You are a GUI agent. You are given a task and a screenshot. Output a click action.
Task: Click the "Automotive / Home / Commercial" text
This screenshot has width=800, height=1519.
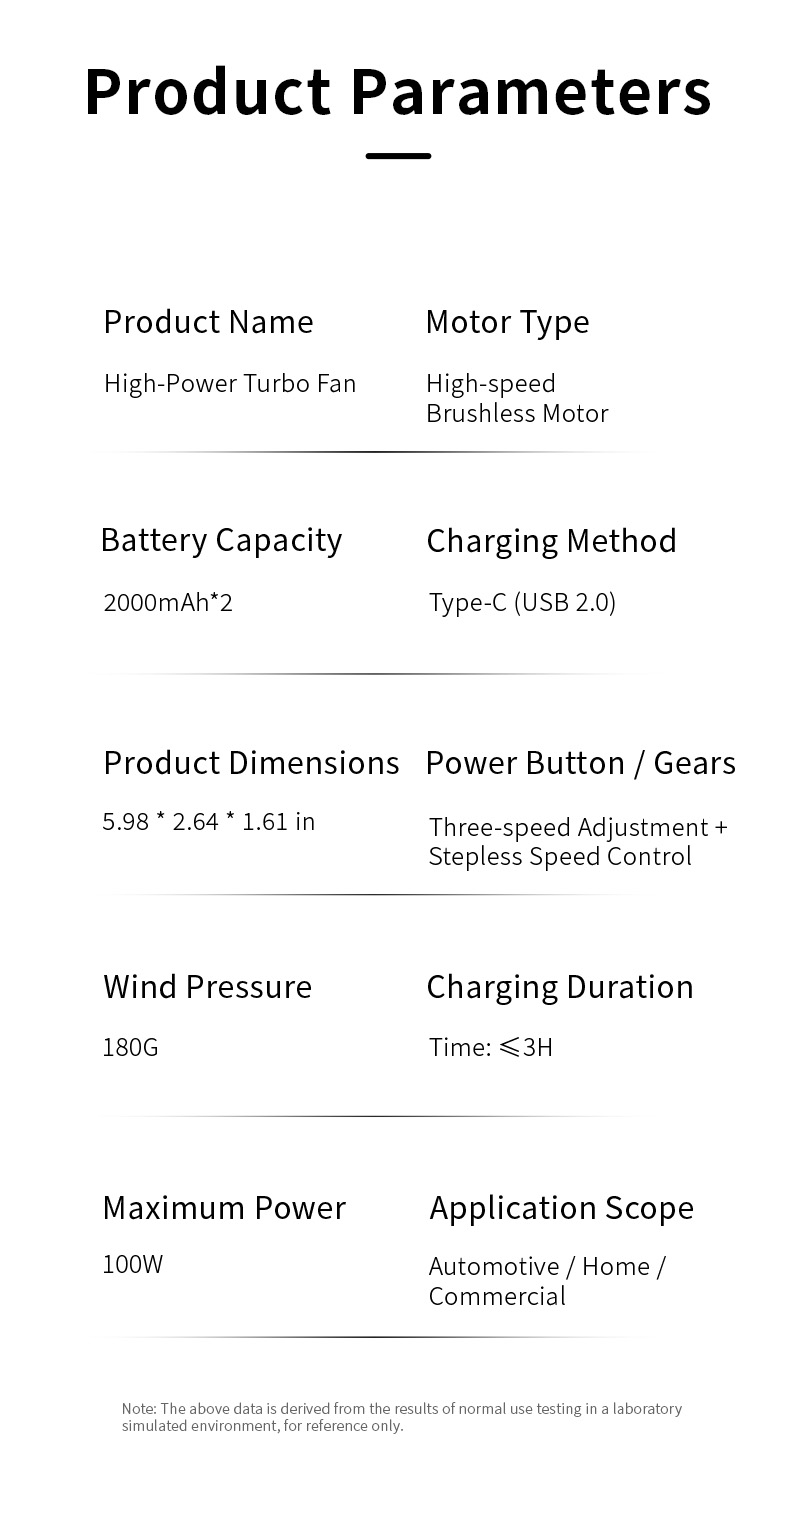(x=546, y=1281)
